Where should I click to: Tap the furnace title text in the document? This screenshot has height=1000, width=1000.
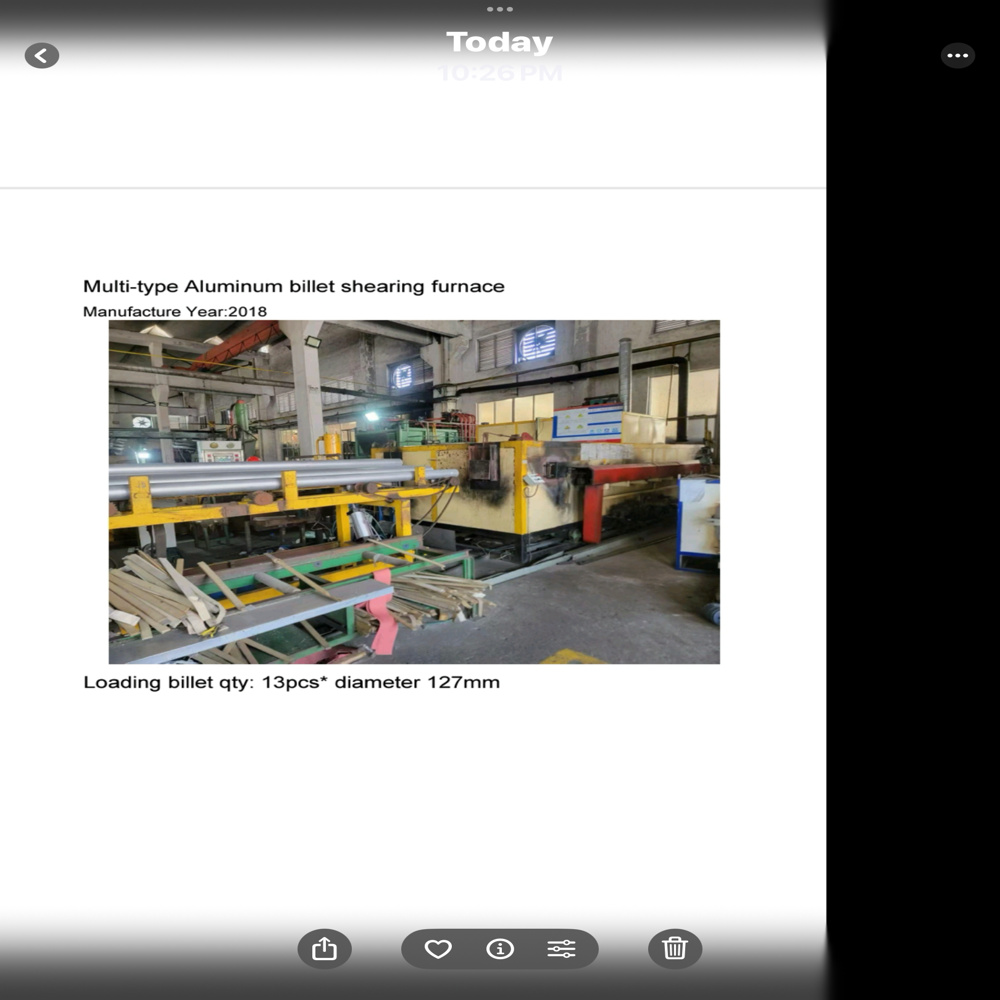(x=294, y=286)
